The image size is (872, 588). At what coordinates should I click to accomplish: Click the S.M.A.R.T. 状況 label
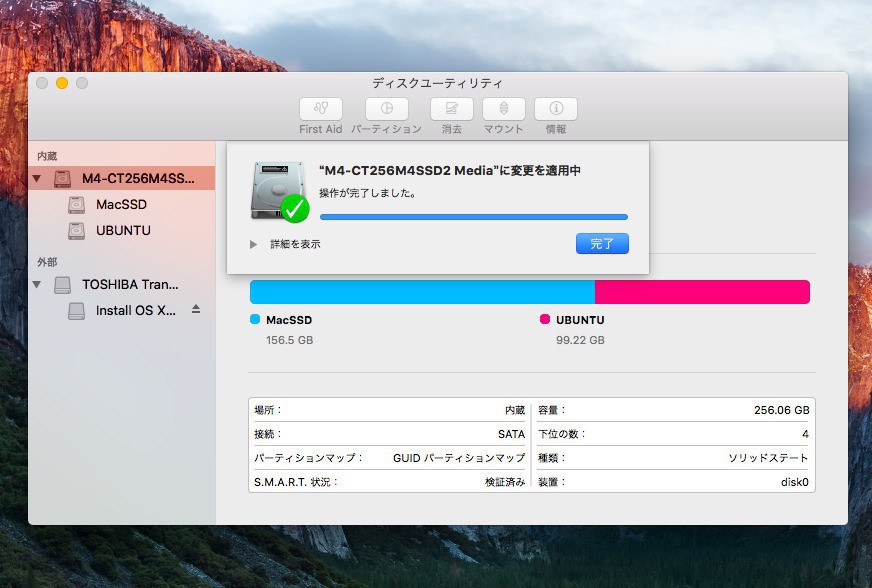pyautogui.click(x=296, y=482)
